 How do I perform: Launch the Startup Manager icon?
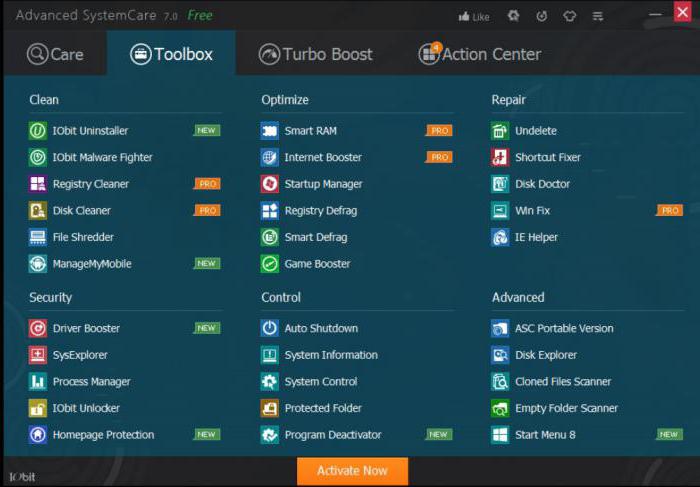tap(270, 184)
